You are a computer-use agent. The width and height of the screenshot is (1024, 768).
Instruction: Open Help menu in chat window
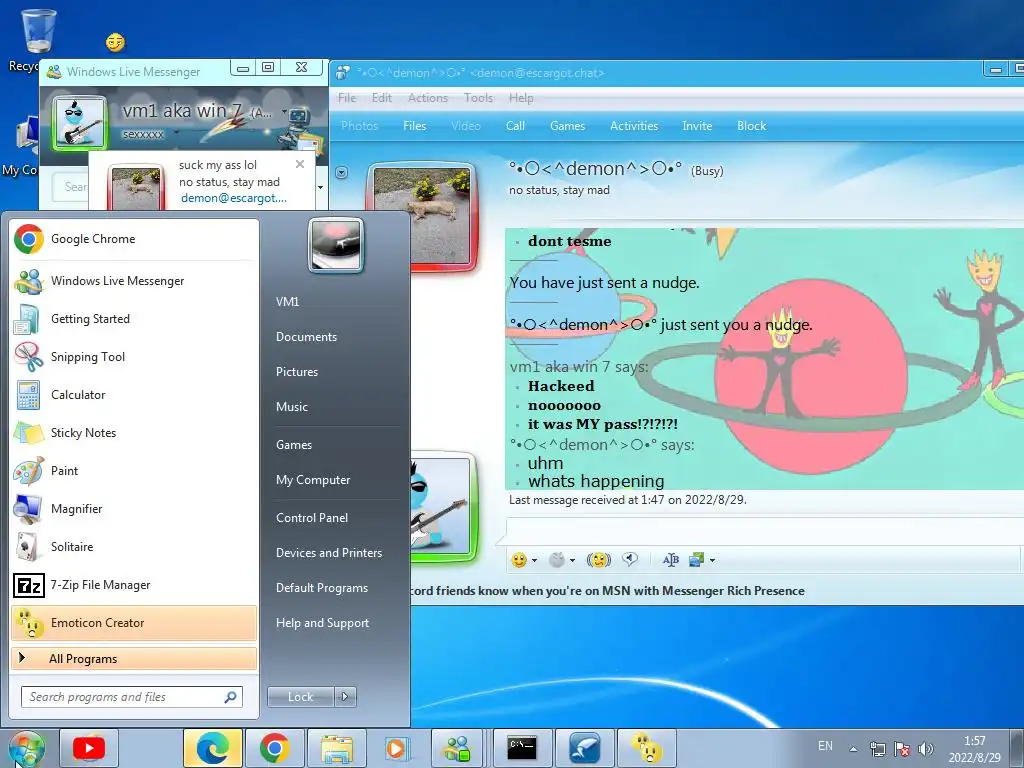coord(521,98)
